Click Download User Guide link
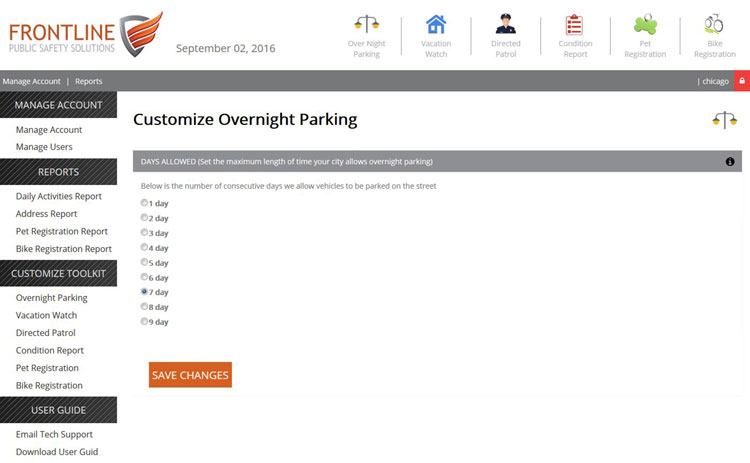750x463 pixels. pyautogui.click(x=57, y=452)
